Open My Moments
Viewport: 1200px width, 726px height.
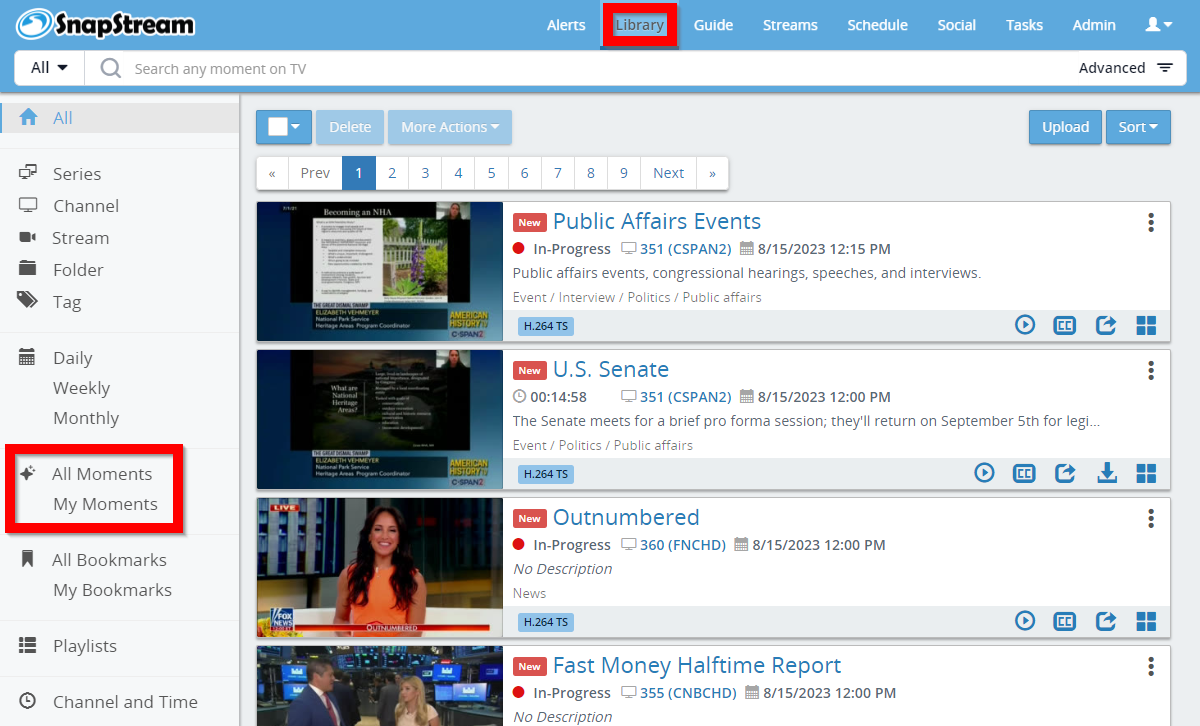coord(105,504)
